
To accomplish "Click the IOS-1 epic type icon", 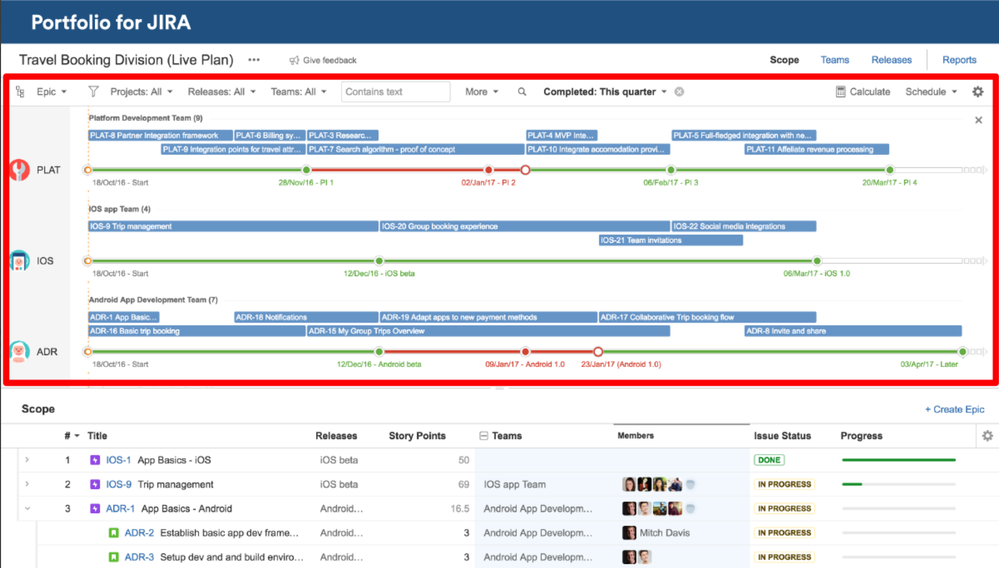I will click(x=95, y=460).
